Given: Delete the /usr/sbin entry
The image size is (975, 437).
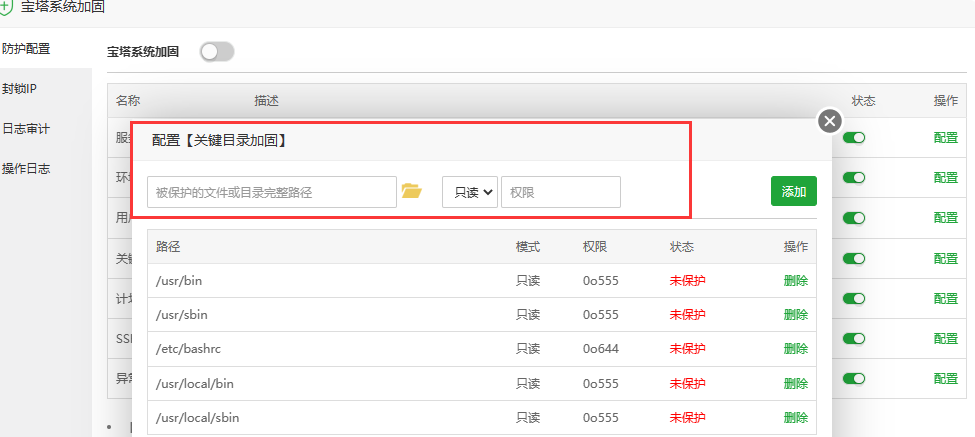Looking at the screenshot, I should click(x=796, y=315).
